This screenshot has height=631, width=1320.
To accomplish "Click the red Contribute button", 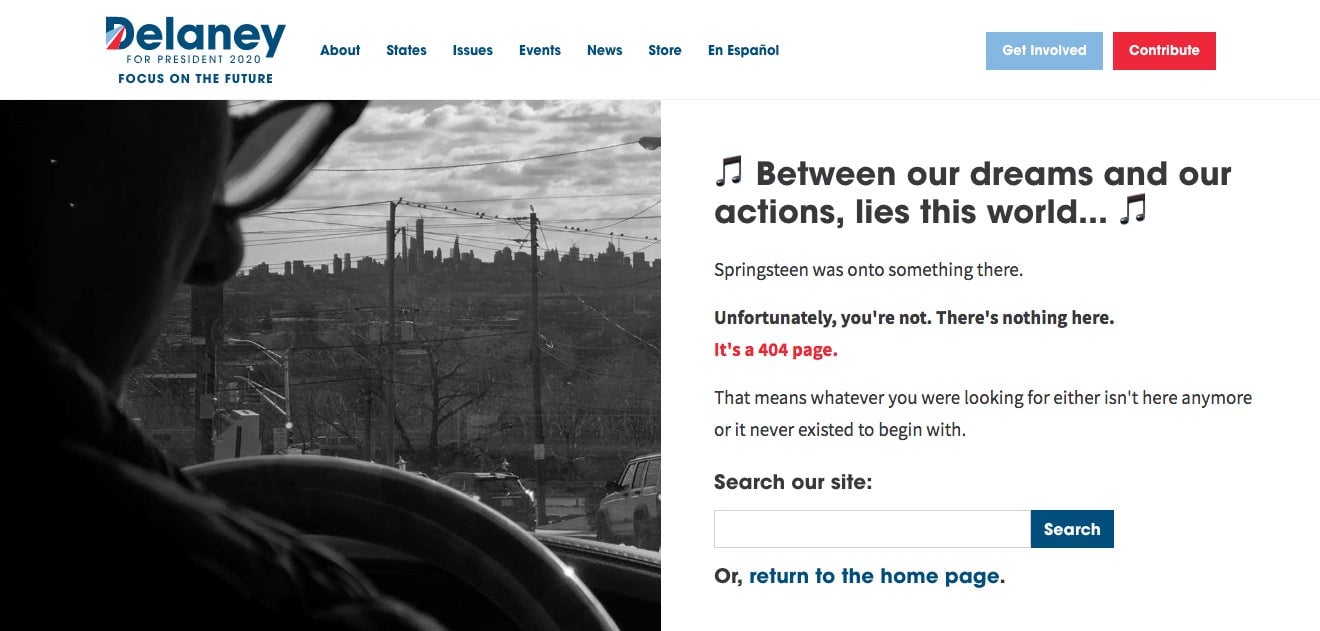I will tap(1164, 51).
